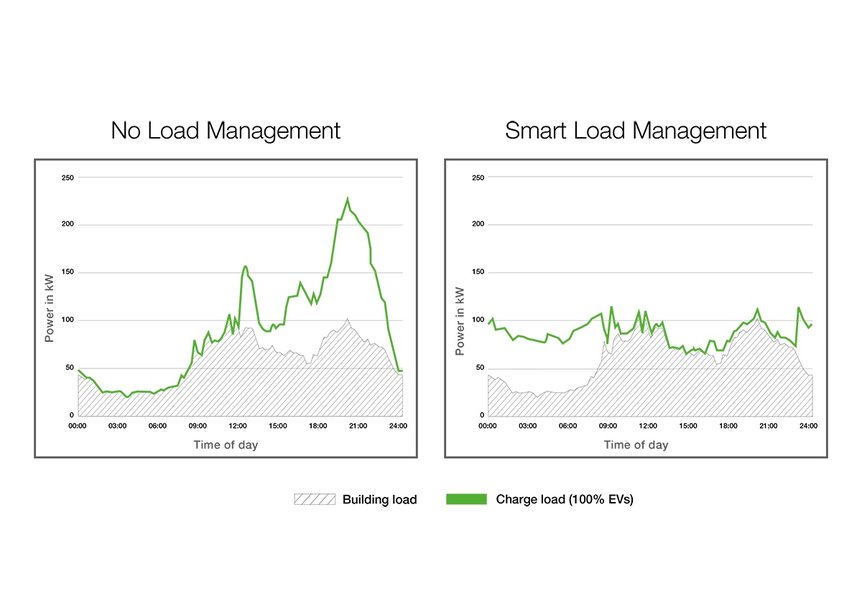Click the hatched Building load legend swatch

click(314, 499)
